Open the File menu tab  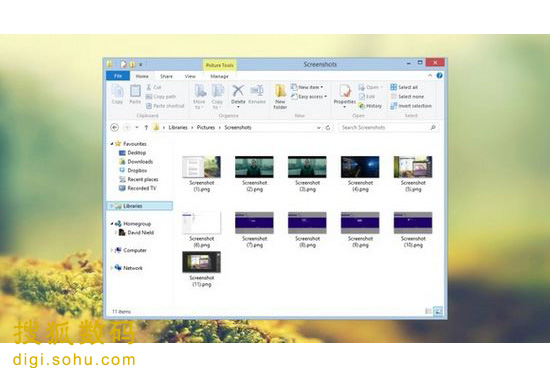(118, 76)
